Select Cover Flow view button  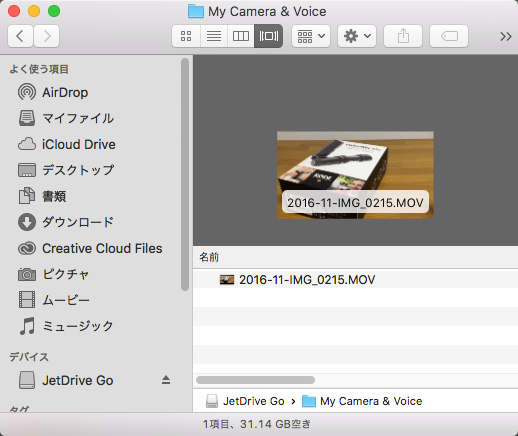268,36
